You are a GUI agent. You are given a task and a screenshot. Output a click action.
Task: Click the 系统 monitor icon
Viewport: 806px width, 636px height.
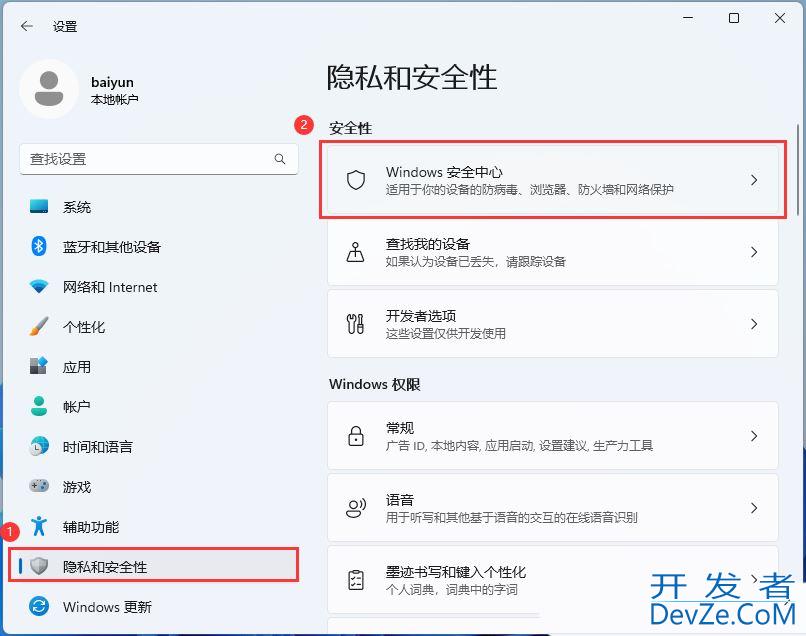point(39,207)
